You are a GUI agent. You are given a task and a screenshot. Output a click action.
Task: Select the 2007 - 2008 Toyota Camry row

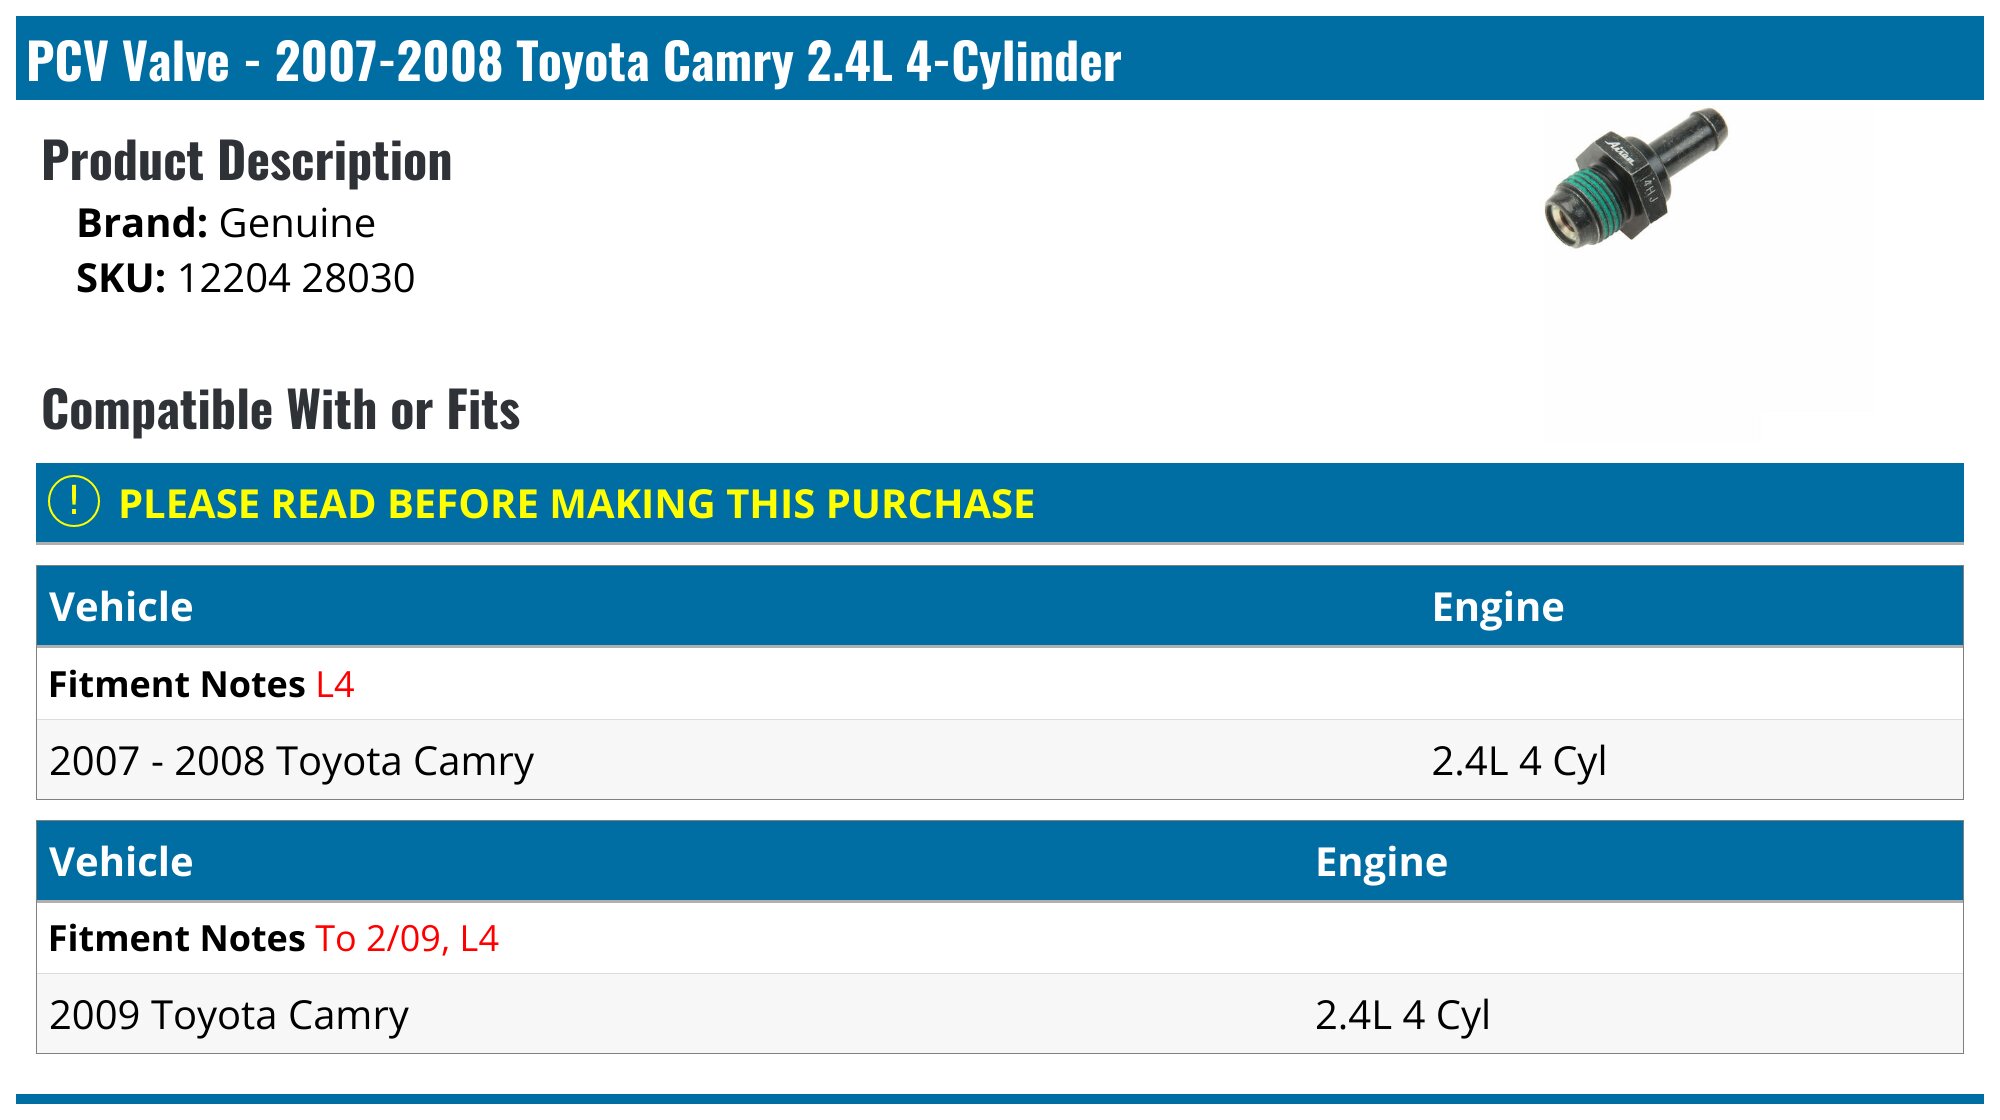pos(291,761)
